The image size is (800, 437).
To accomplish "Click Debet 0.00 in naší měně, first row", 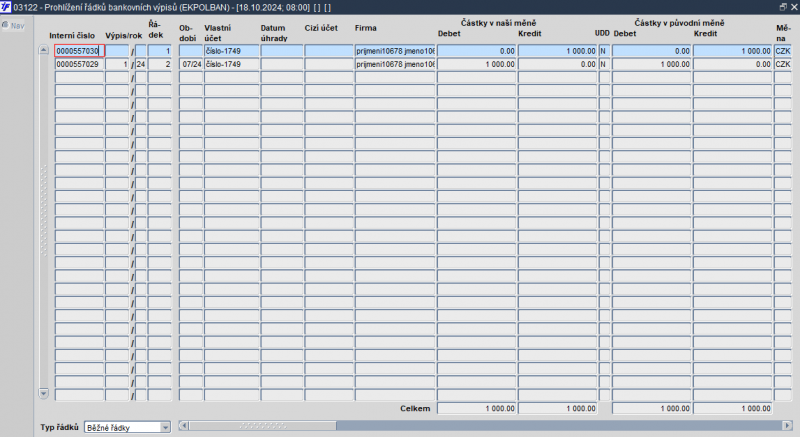I will pyautogui.click(x=477, y=51).
